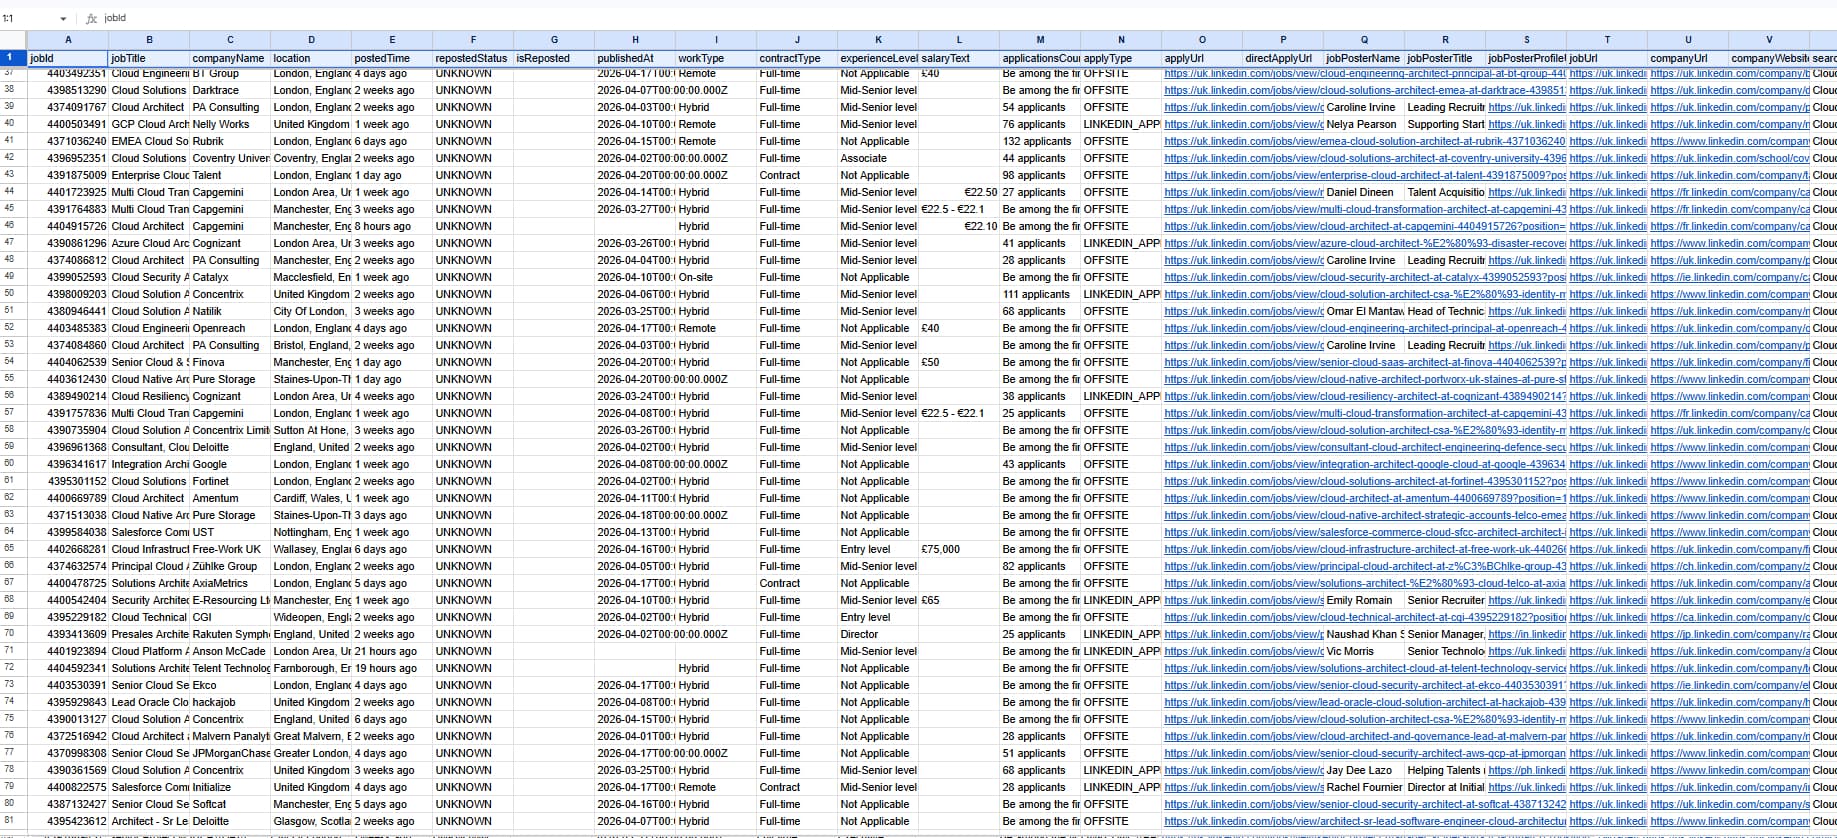Click the jobTitle header cell

149,58
